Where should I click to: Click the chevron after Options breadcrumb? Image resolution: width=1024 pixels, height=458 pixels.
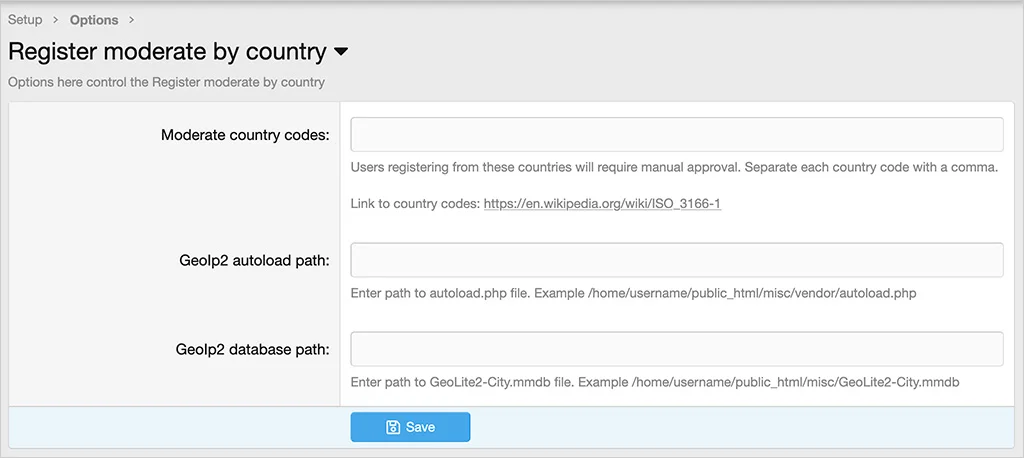tap(132, 20)
